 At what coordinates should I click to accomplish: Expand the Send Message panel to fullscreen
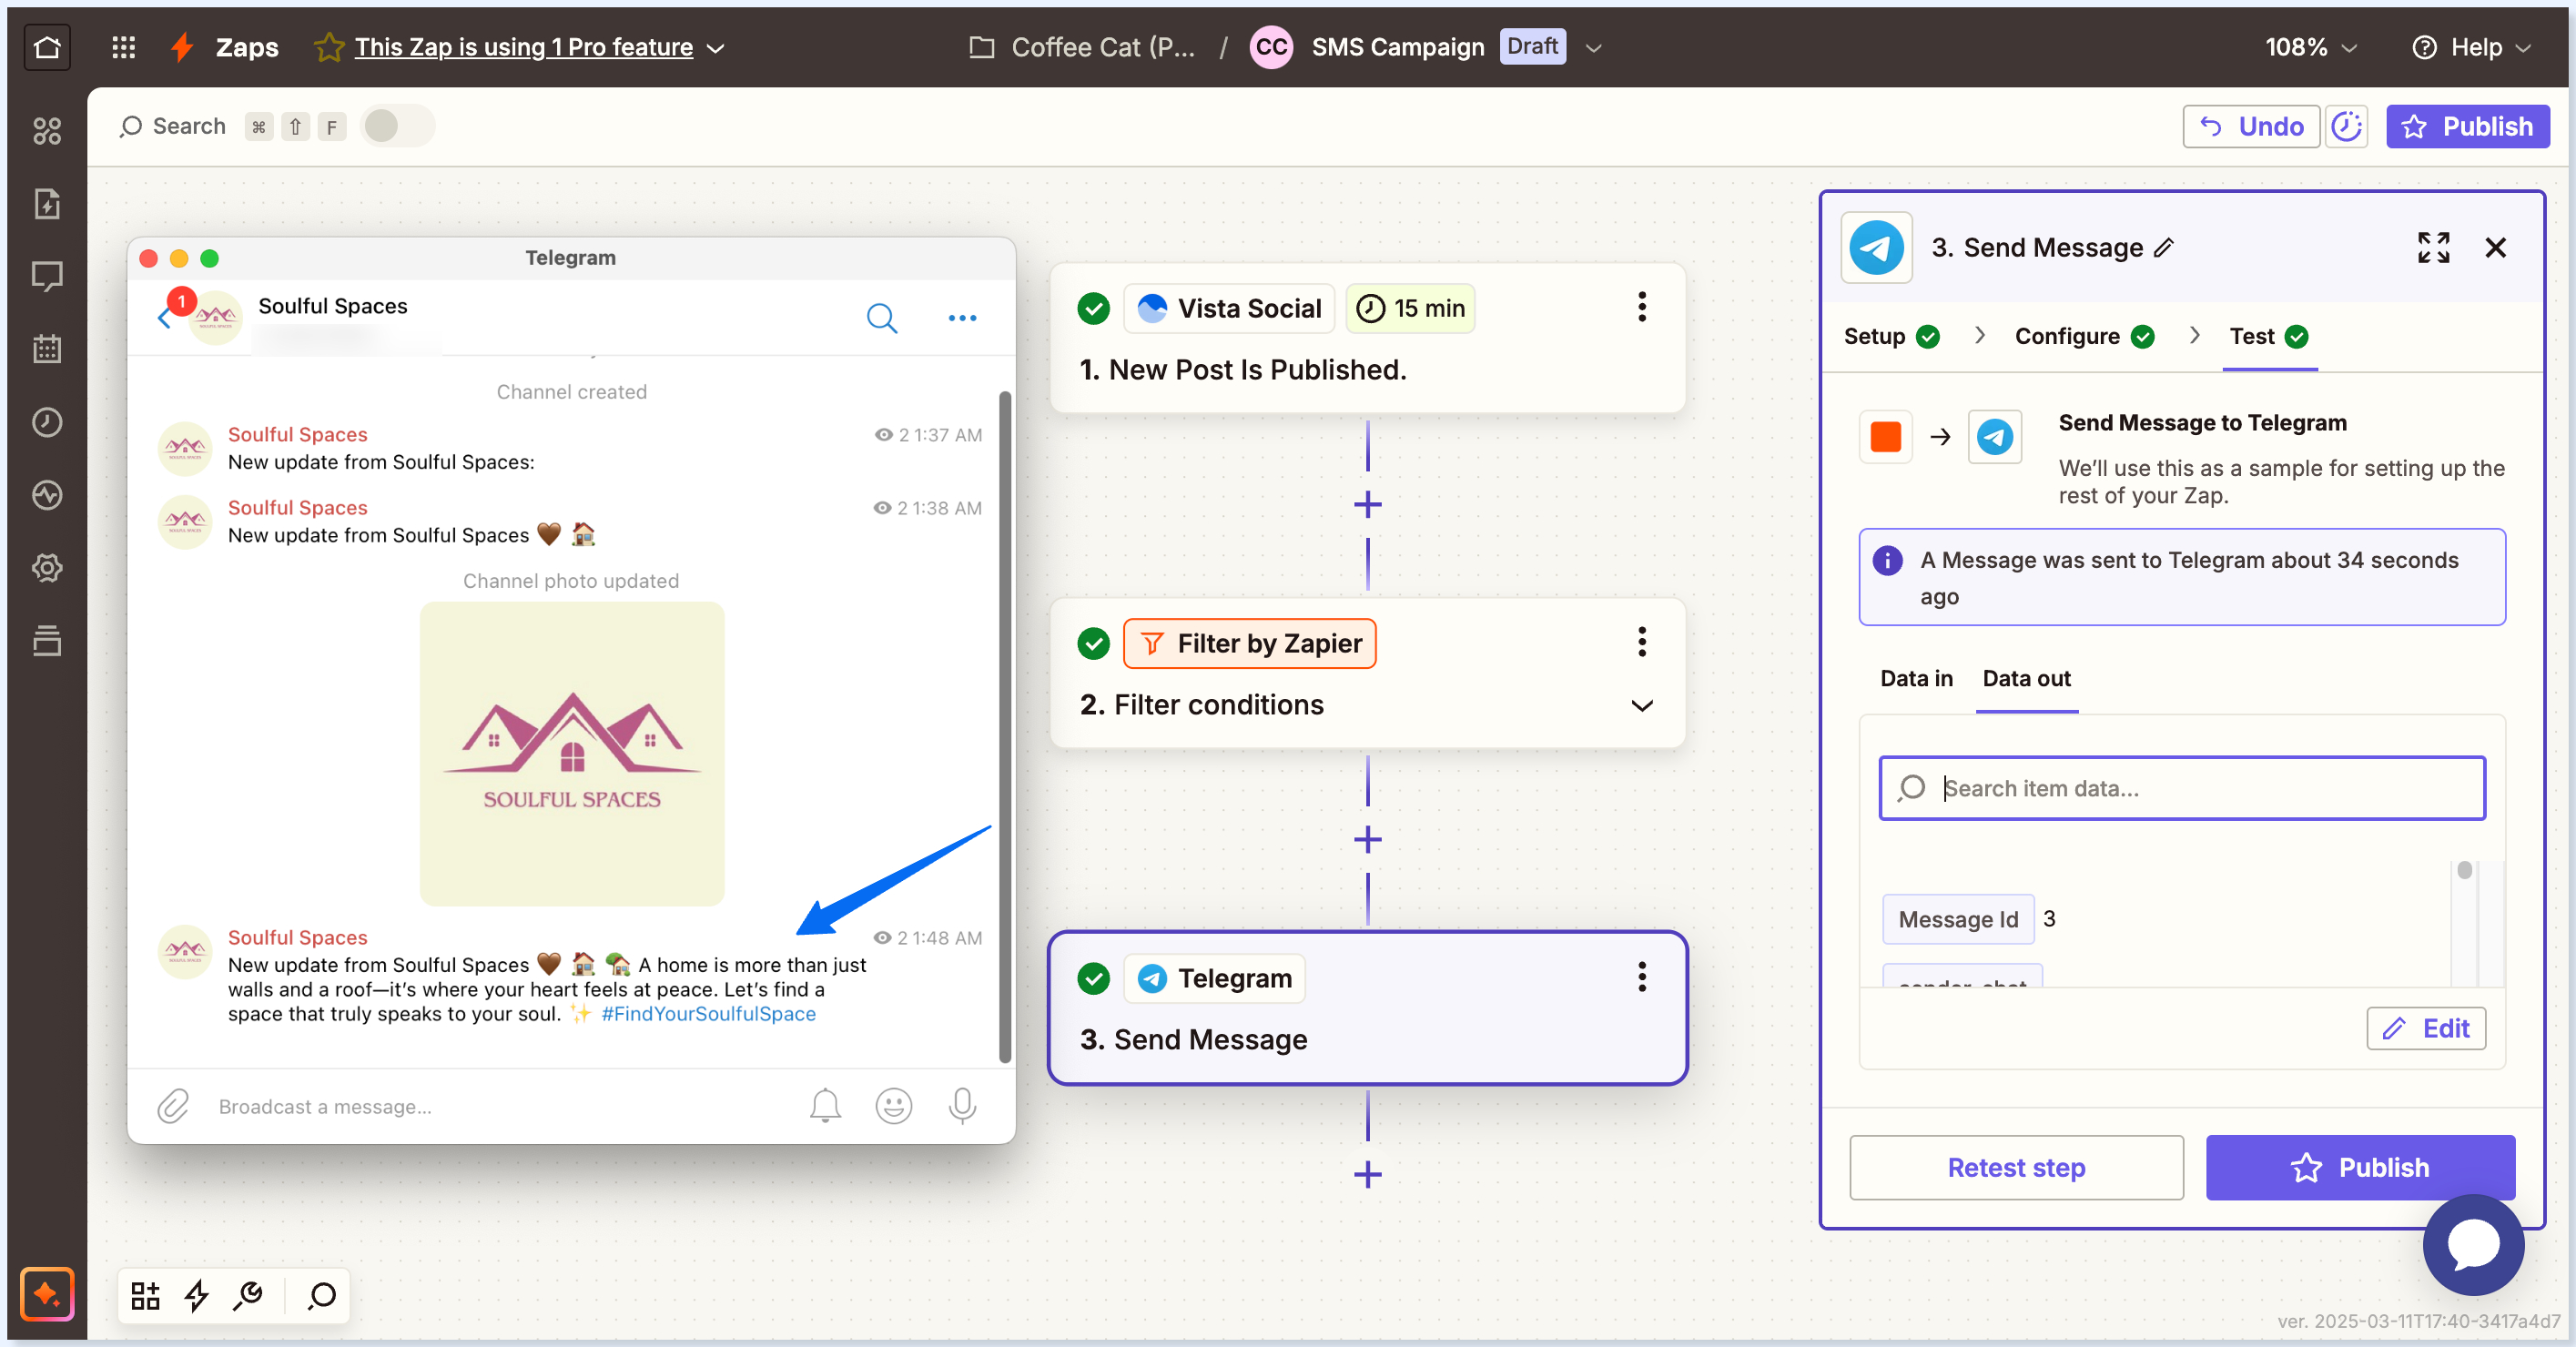click(x=2433, y=247)
